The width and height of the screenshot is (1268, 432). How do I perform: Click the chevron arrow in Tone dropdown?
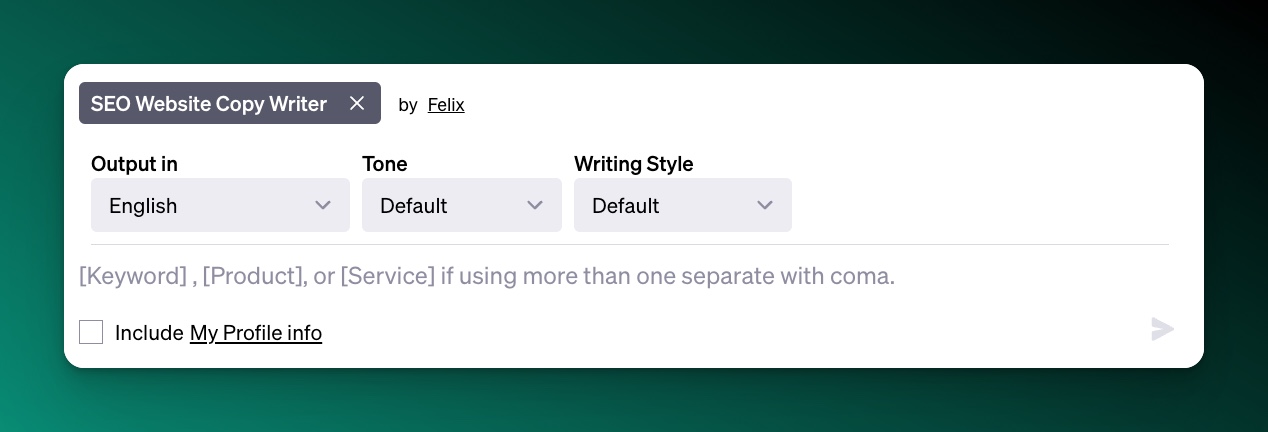coord(535,205)
